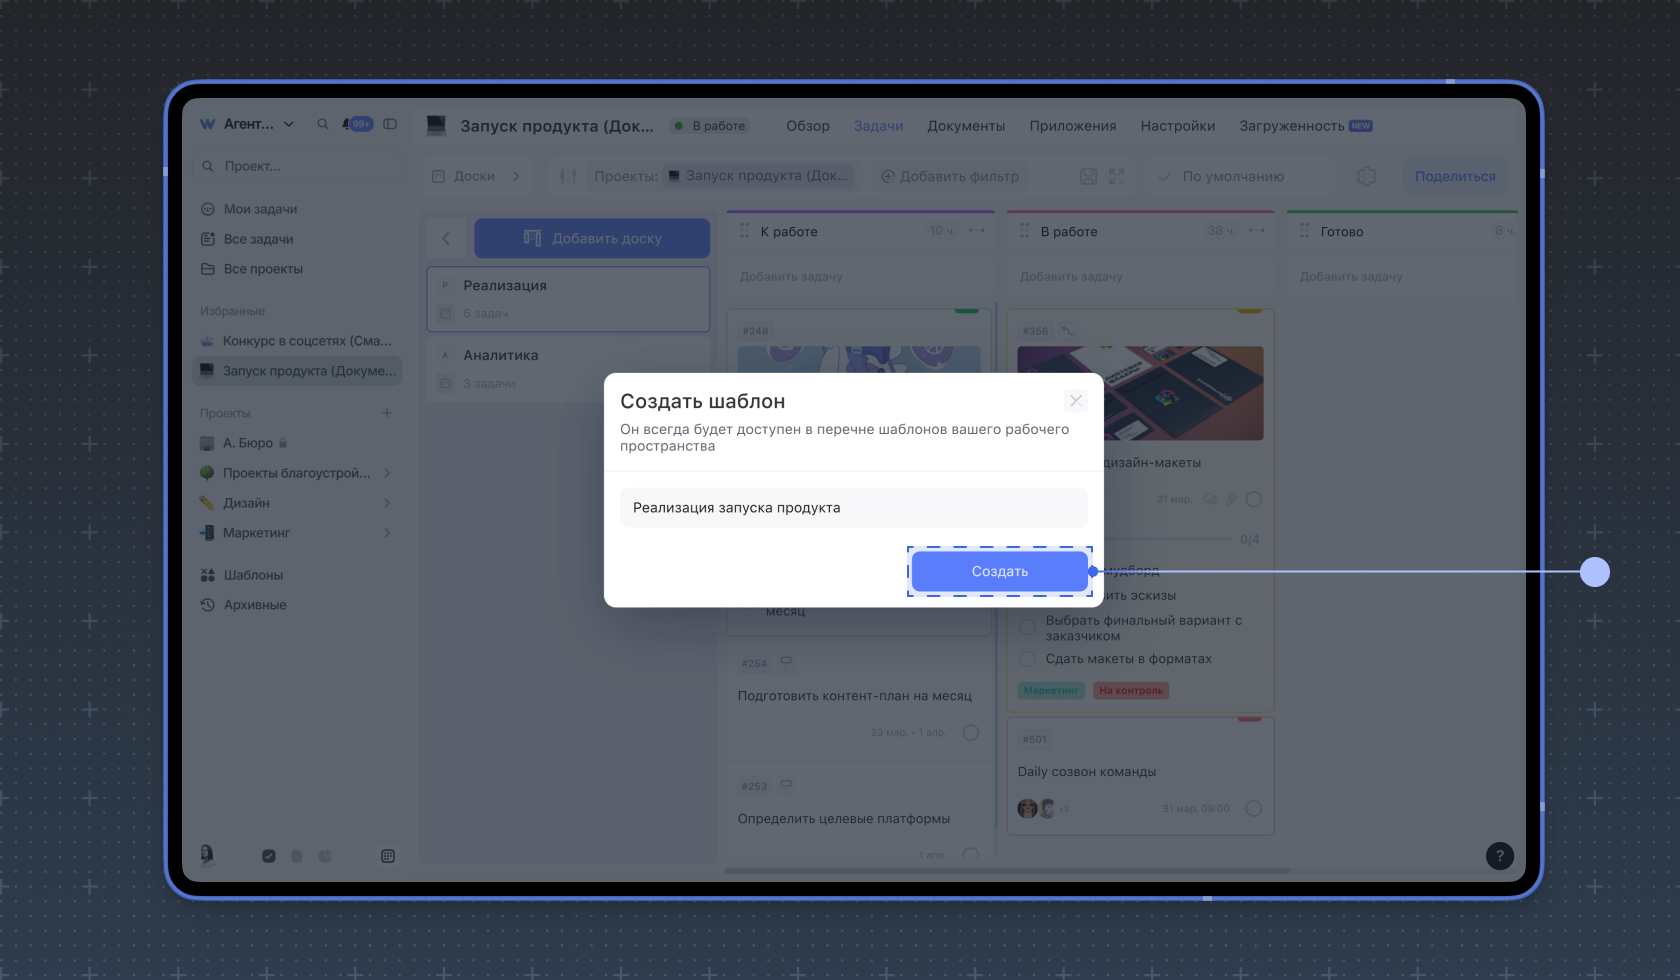Image resolution: width=1680 pixels, height=980 pixels.
Task: Click the Поделиться button
Action: click(1454, 177)
